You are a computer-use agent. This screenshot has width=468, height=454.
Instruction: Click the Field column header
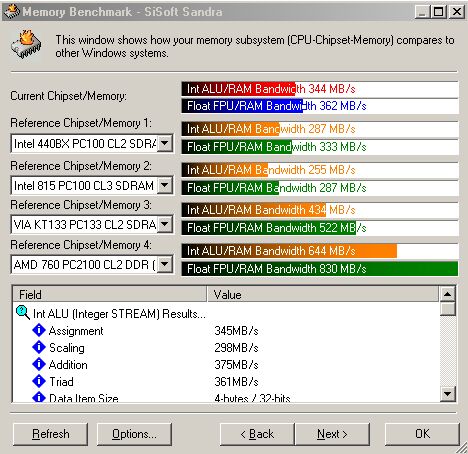(110, 294)
